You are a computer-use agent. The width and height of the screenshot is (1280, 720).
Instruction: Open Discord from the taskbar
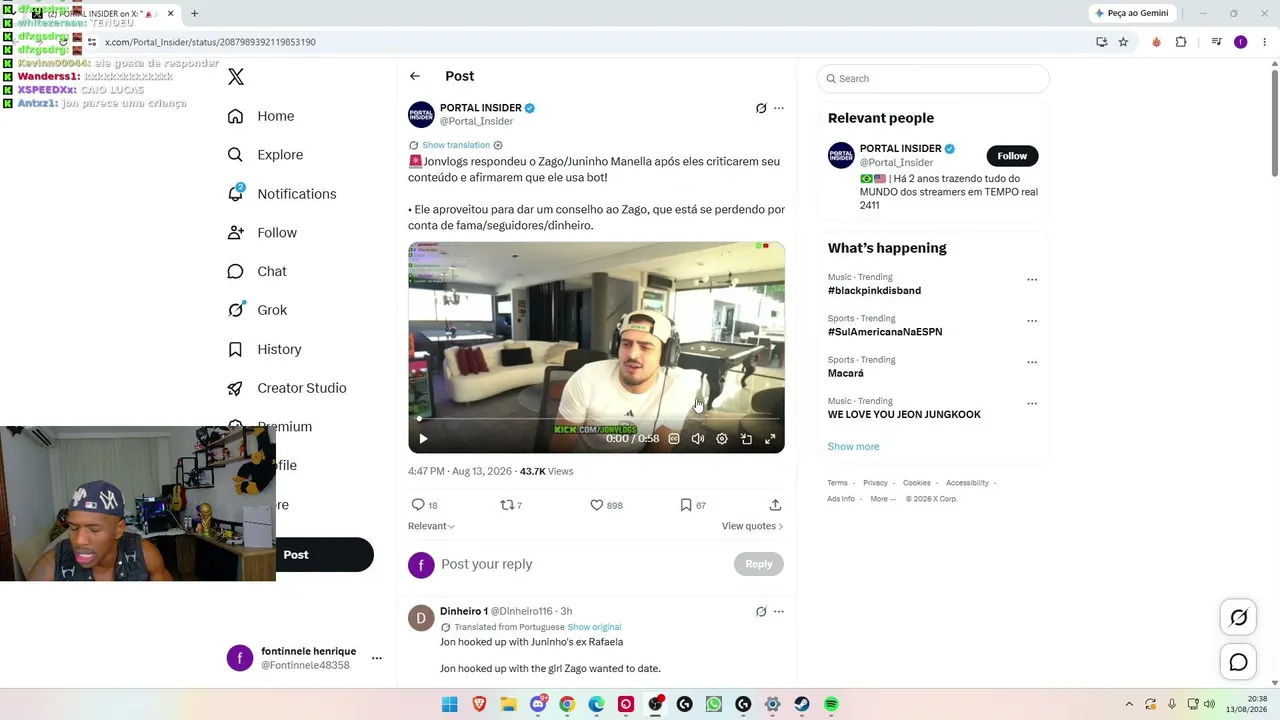[538, 704]
